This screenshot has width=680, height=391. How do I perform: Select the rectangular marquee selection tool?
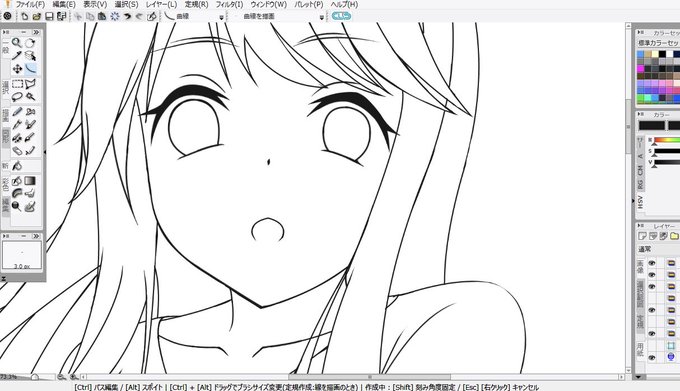tap(17, 84)
